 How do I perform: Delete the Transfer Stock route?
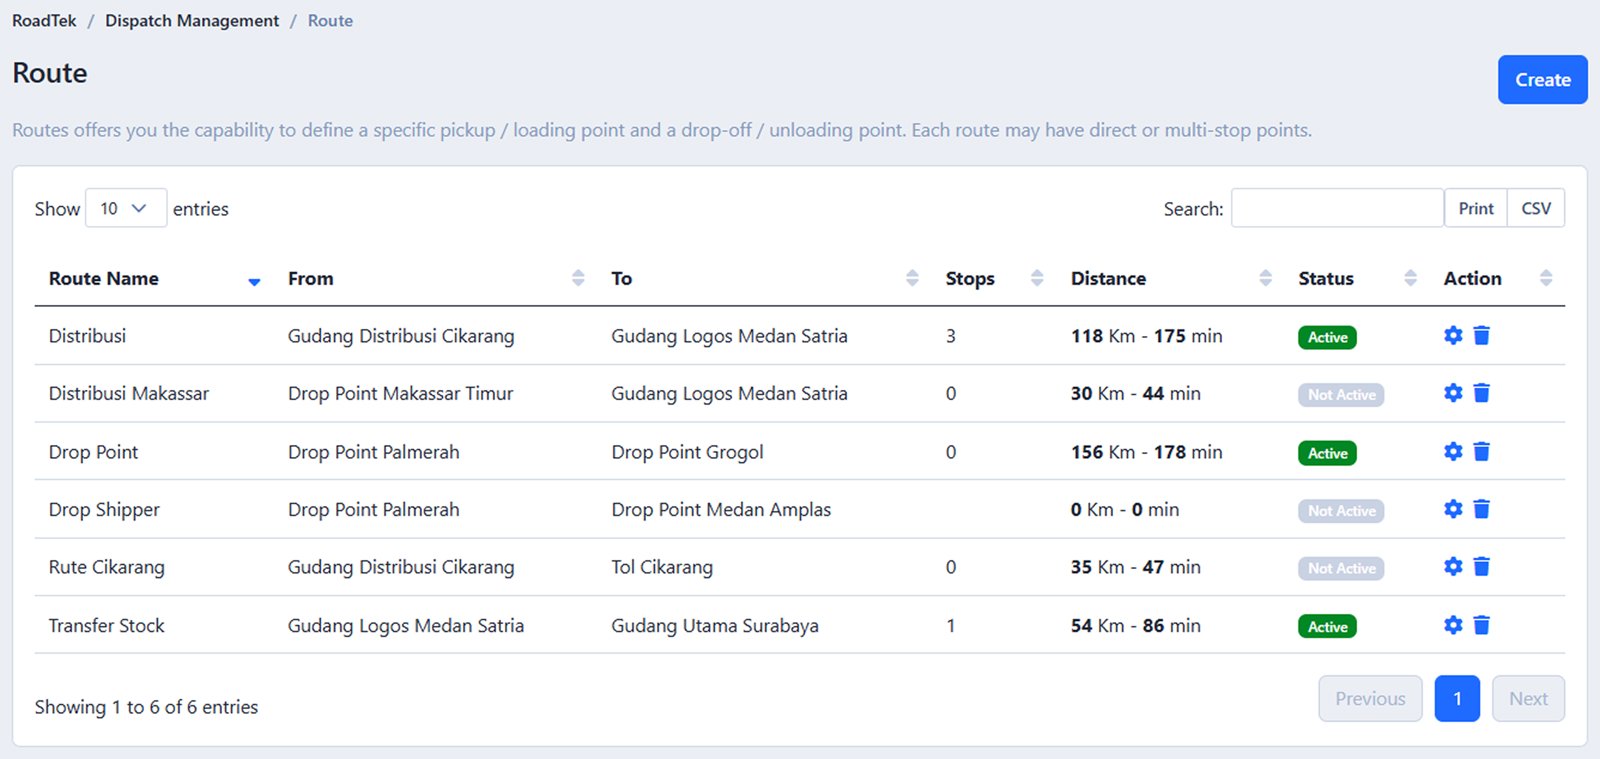(1482, 626)
